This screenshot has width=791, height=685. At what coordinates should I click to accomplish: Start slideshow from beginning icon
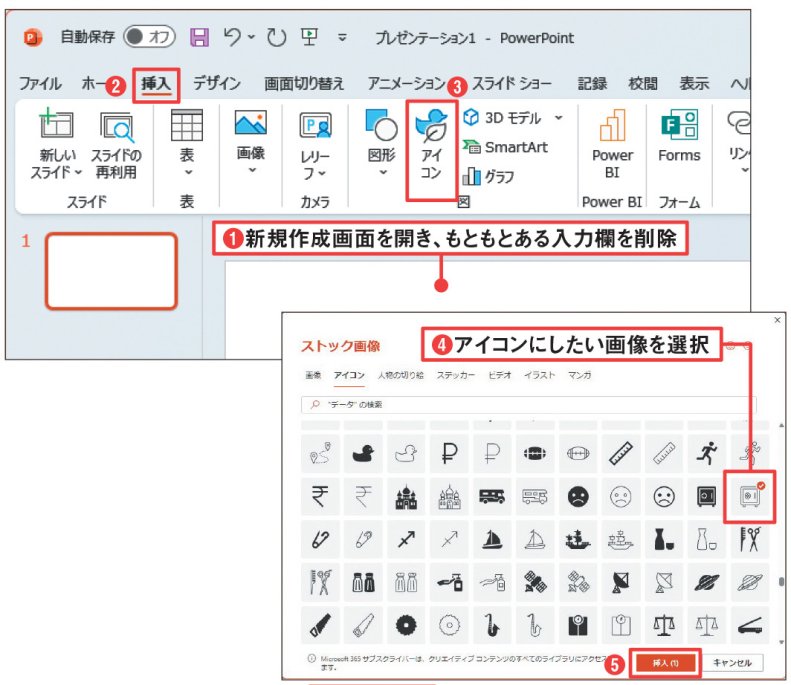(x=309, y=37)
